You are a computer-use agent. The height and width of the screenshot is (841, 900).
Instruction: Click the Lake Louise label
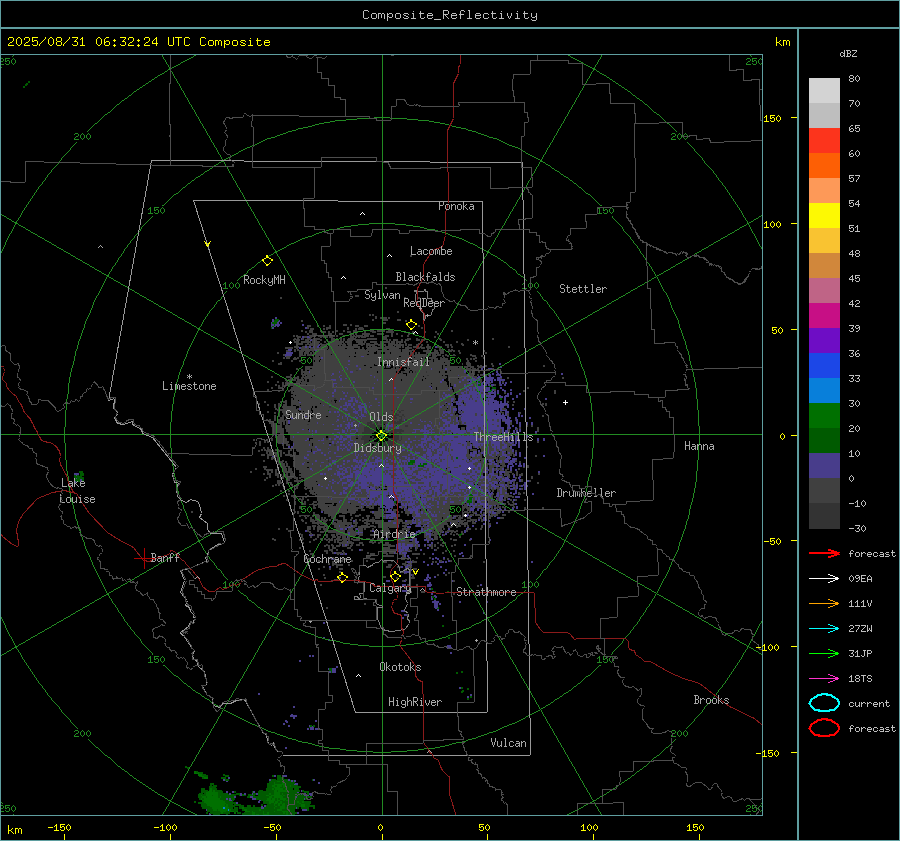click(77, 491)
